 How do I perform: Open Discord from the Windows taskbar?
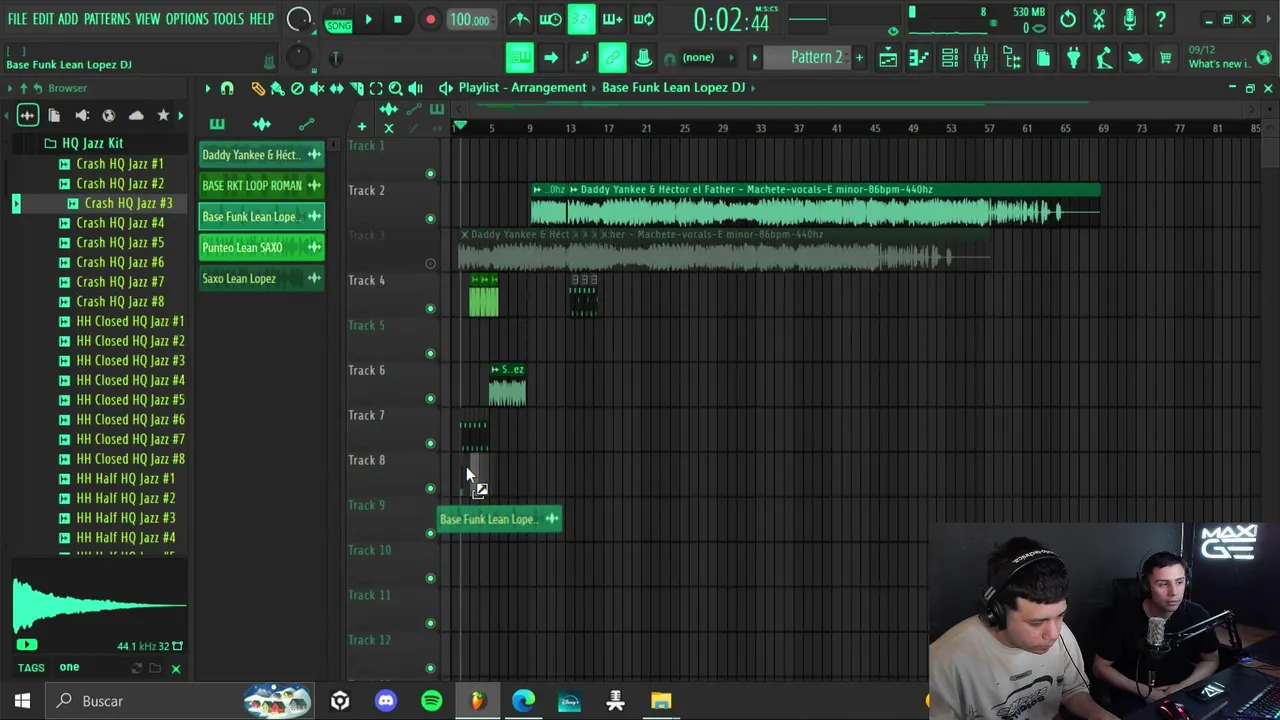[x=386, y=701]
